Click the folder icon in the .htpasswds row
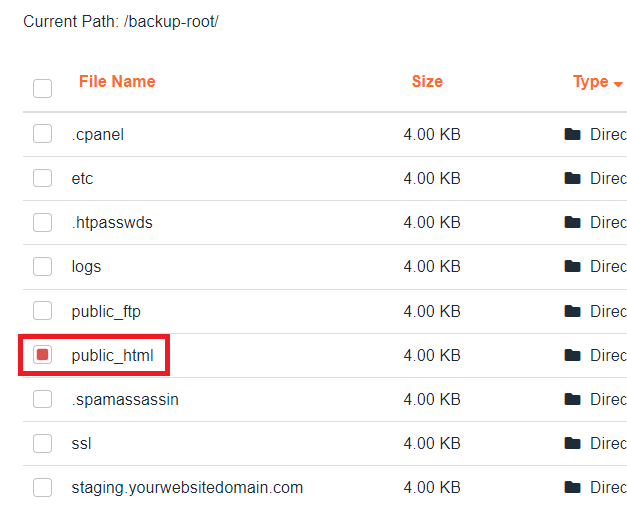The width and height of the screenshot is (627, 510). coord(572,222)
